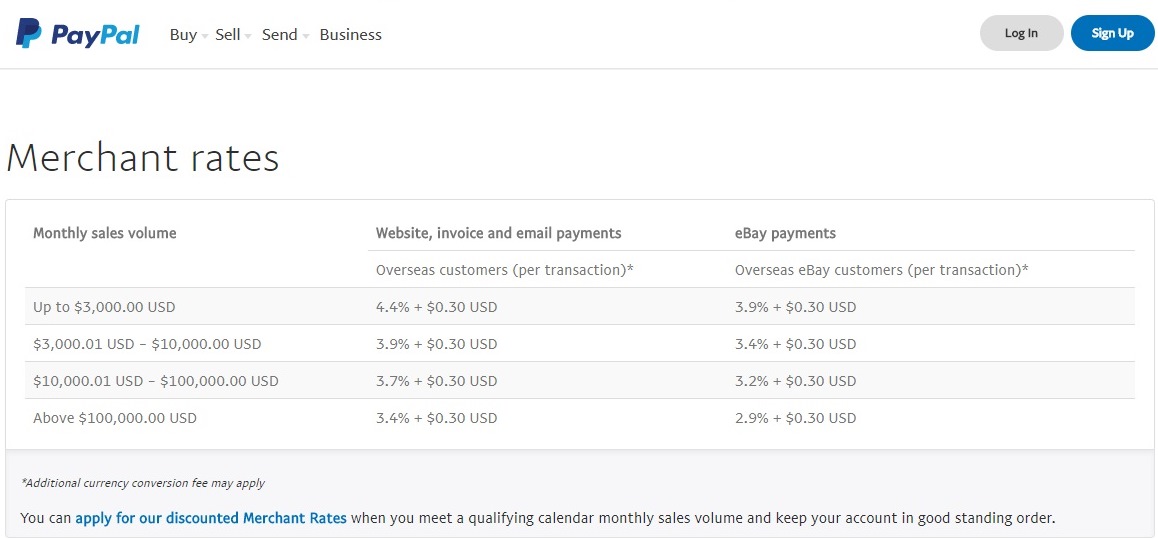Open the Send dropdown menu
The width and height of the screenshot is (1158, 540).
click(284, 35)
